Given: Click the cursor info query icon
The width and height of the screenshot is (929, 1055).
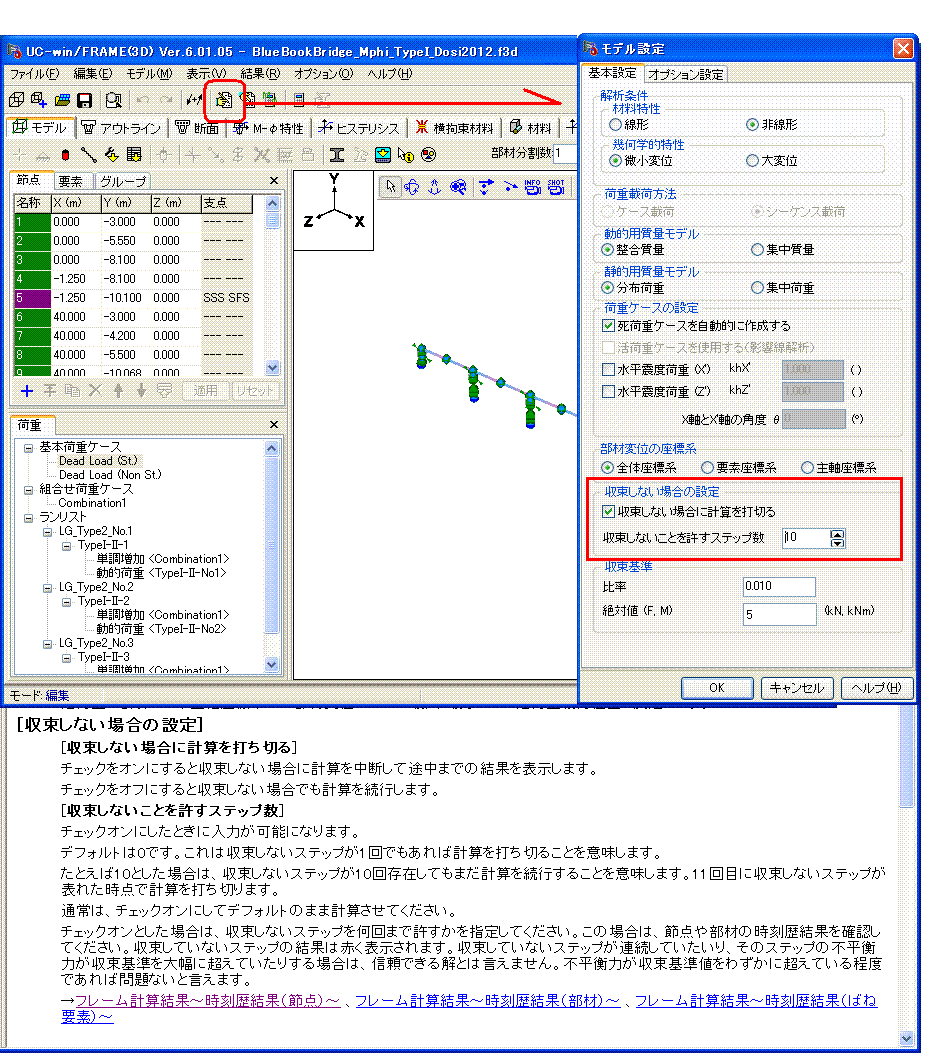Looking at the screenshot, I should [x=406, y=155].
